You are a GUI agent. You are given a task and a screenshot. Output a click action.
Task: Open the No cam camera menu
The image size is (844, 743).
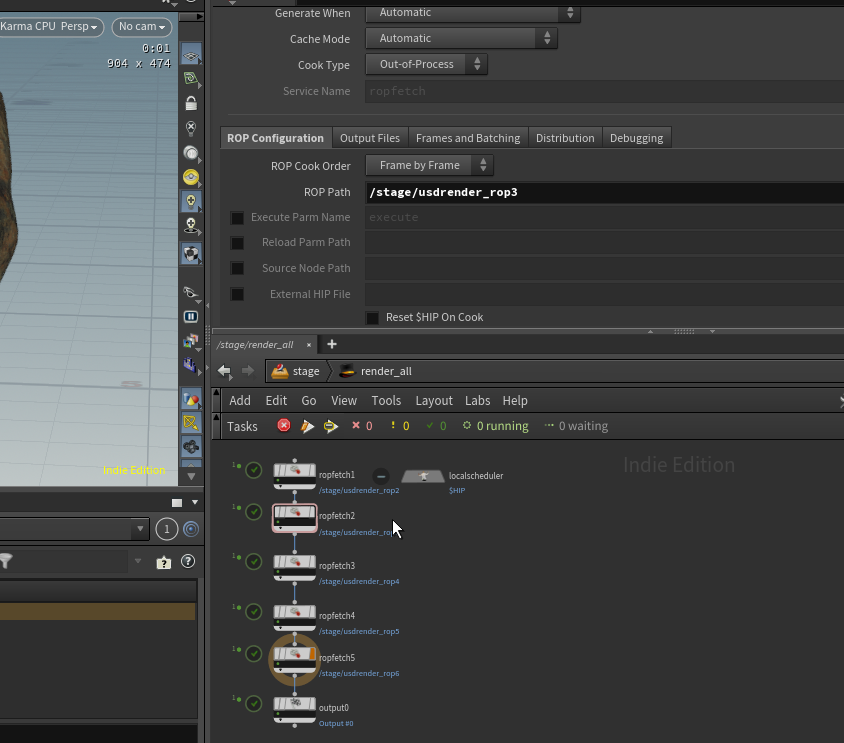[x=142, y=26]
